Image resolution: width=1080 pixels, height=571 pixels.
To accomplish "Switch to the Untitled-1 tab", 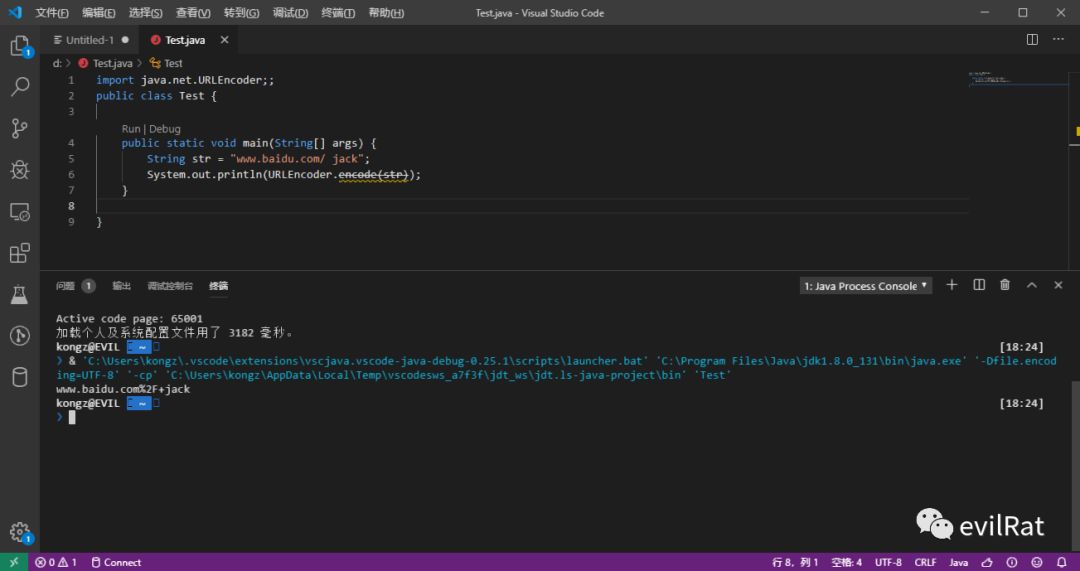I will point(89,40).
